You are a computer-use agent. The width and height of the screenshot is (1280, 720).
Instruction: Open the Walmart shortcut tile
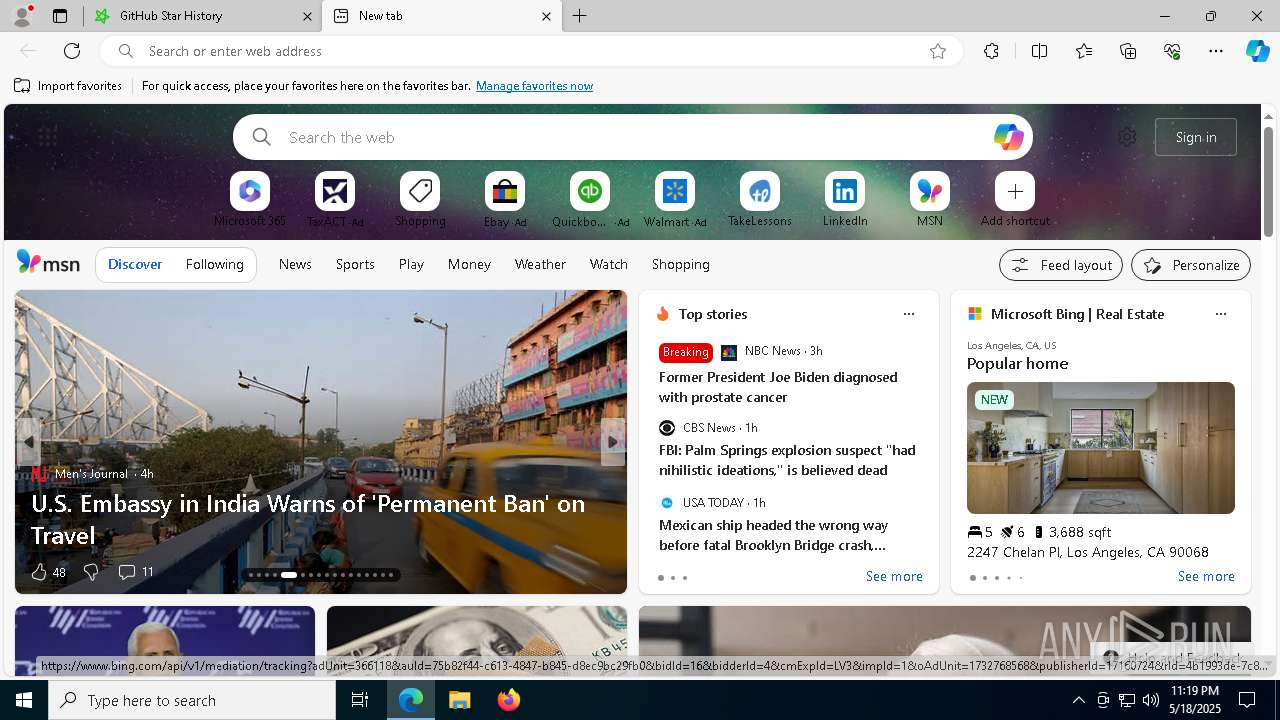675,191
